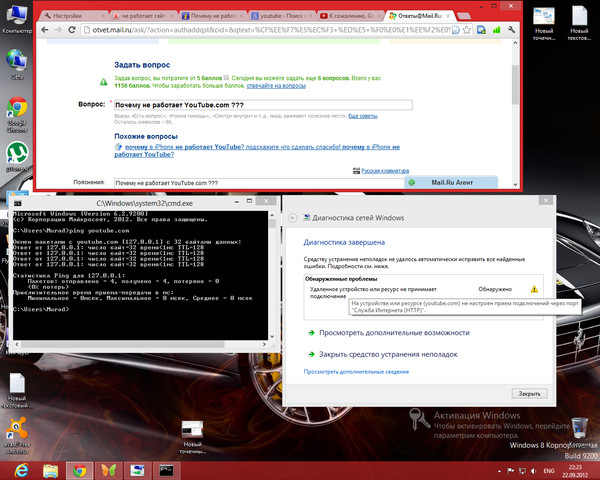Image resolution: width=600 pixels, height=480 pixels.
Task: Click the cmd window horizontal scrollbar
Action: pos(122,344)
